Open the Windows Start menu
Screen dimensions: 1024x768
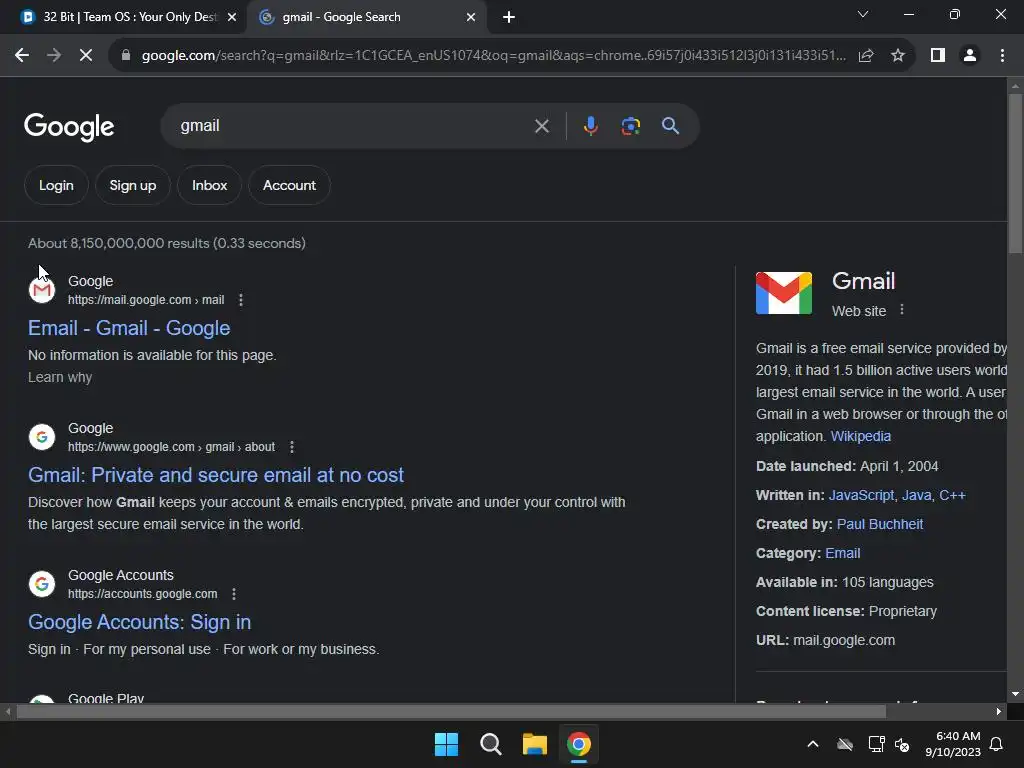click(x=447, y=744)
